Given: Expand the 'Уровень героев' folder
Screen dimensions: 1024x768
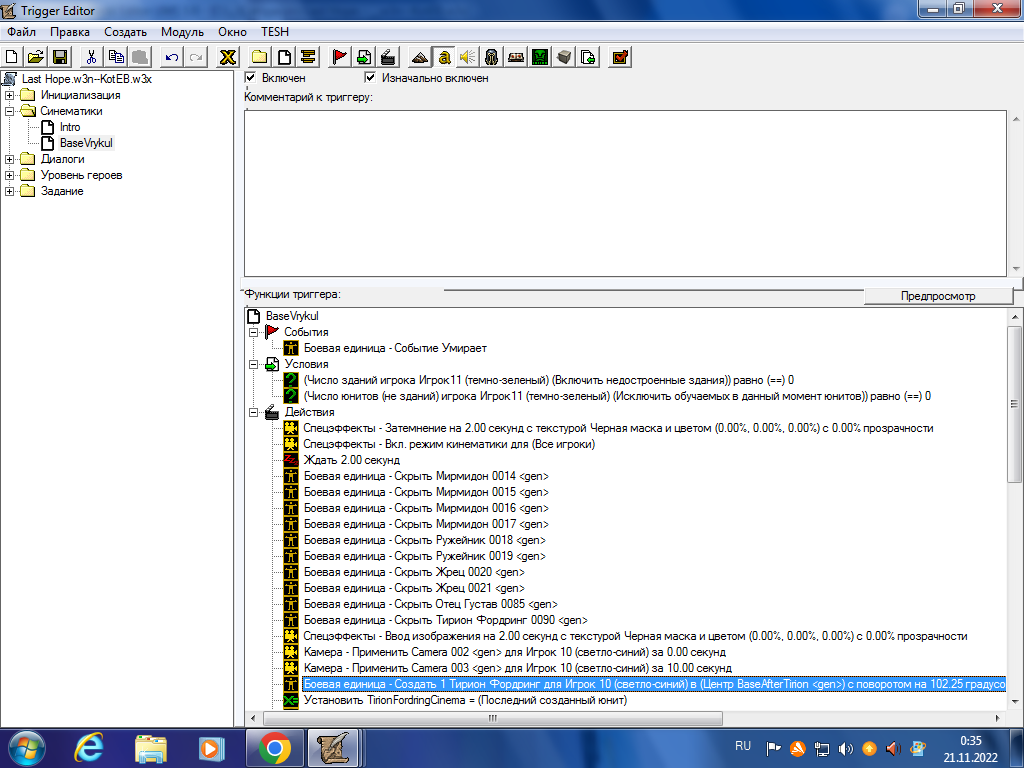Looking at the screenshot, I should (x=9, y=175).
